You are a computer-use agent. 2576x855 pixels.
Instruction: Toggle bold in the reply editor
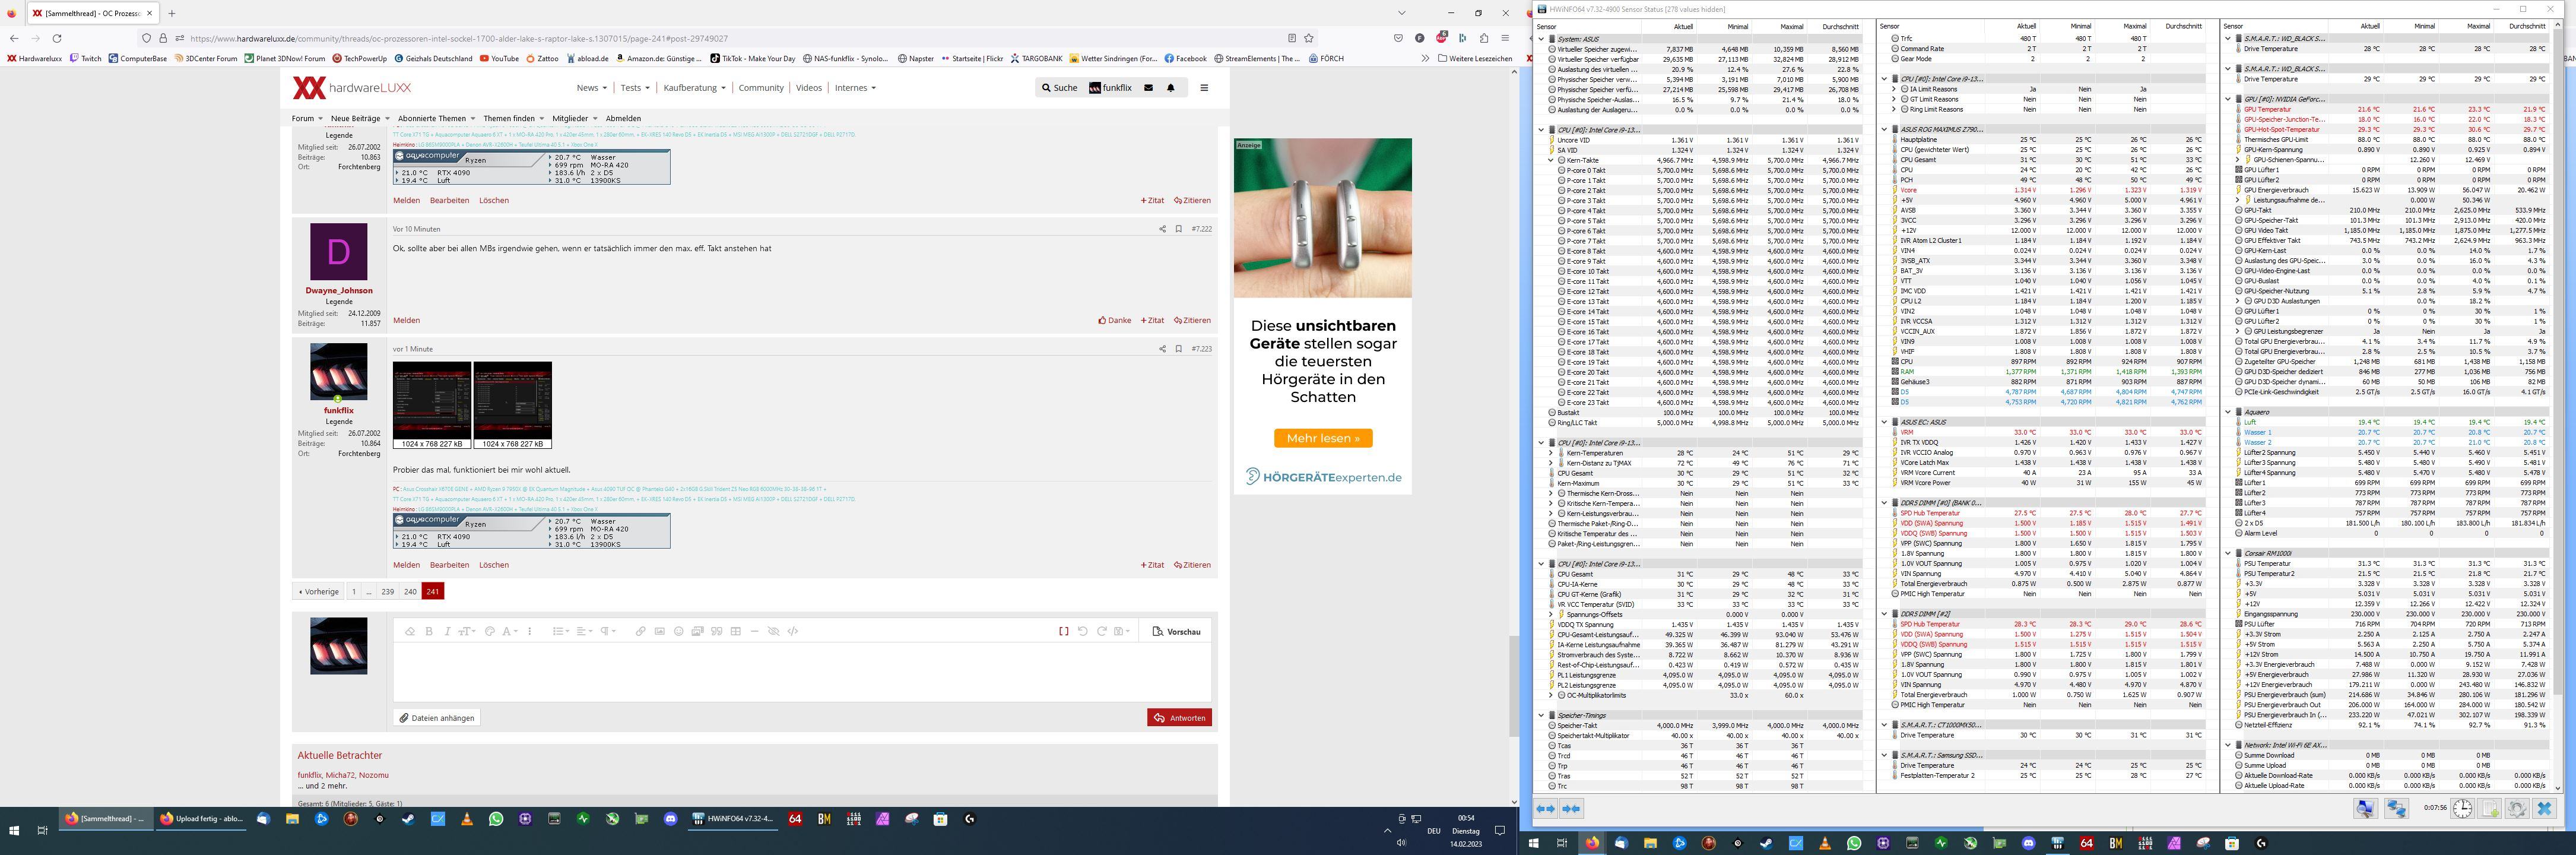tap(429, 631)
